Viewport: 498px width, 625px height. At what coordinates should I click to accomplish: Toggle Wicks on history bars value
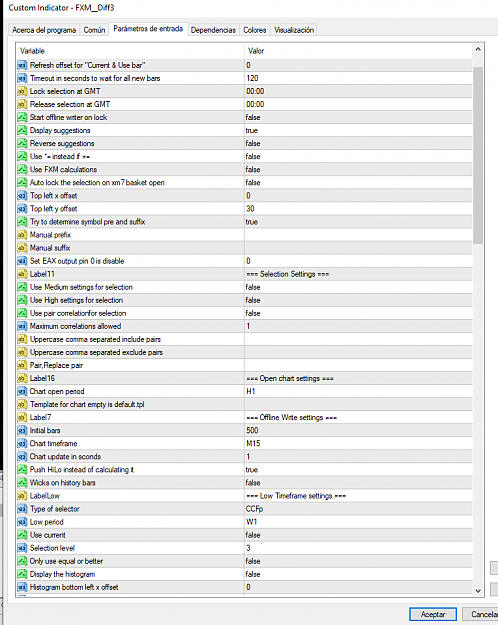click(358, 483)
